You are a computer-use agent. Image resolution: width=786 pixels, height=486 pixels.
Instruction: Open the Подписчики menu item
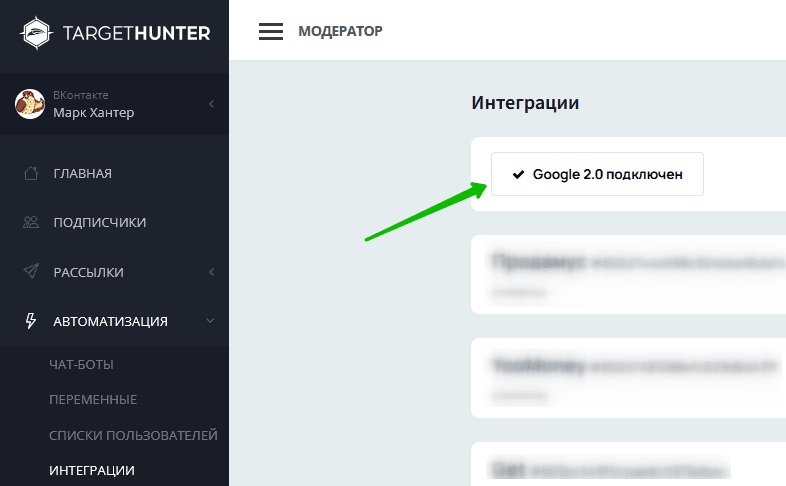coord(99,222)
